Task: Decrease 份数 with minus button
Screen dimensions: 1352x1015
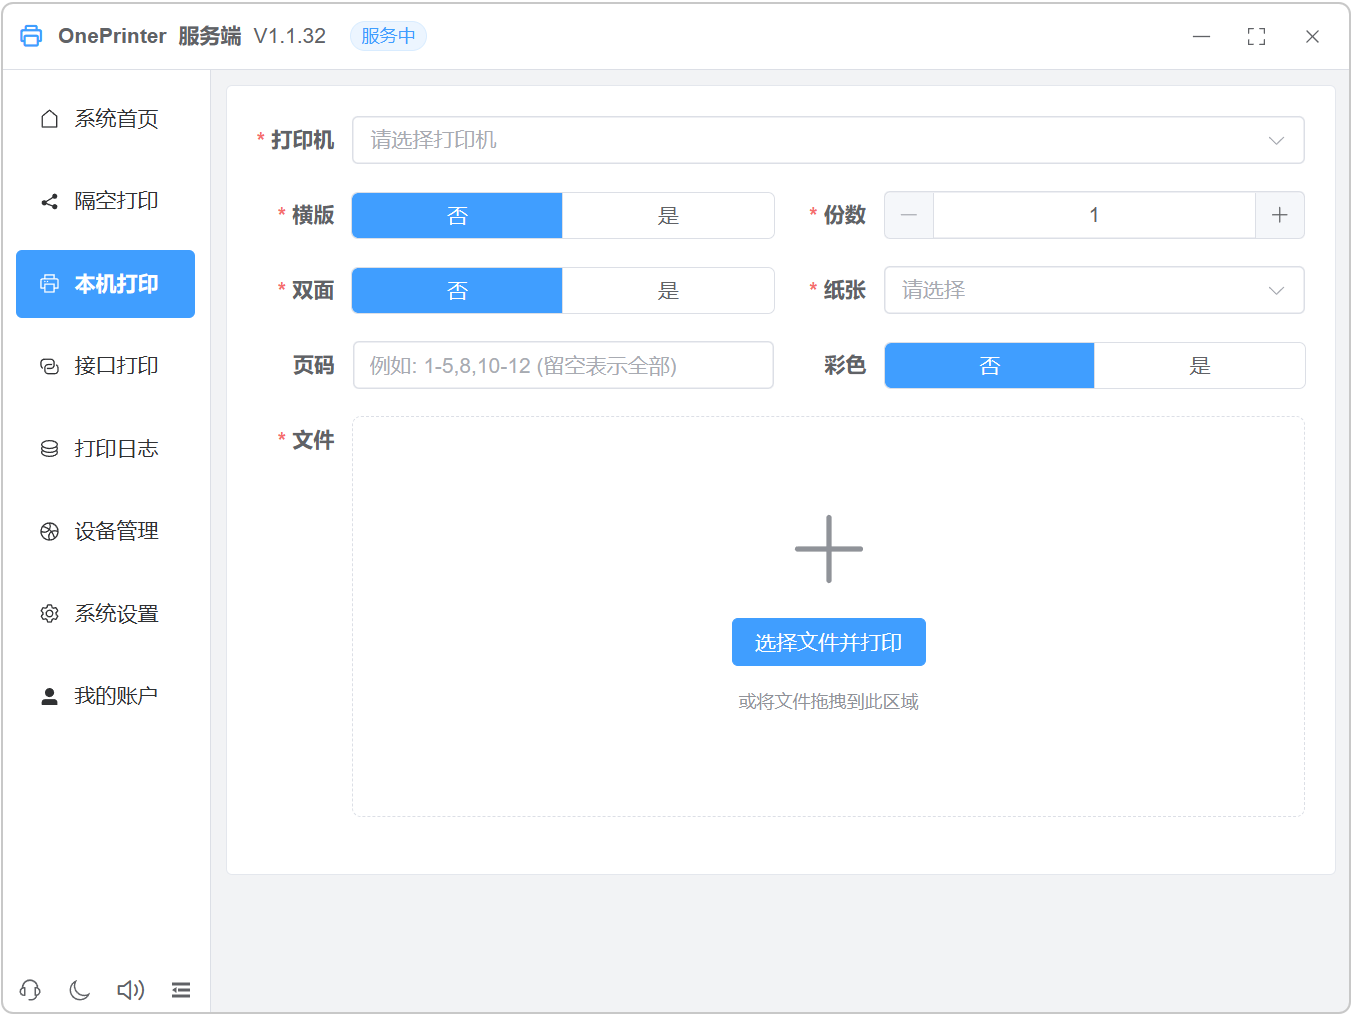Action: tap(909, 215)
